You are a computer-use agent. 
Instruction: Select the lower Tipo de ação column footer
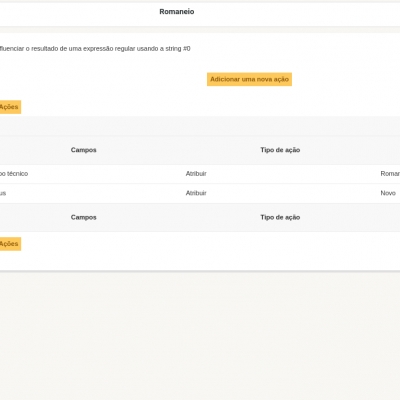click(280, 217)
